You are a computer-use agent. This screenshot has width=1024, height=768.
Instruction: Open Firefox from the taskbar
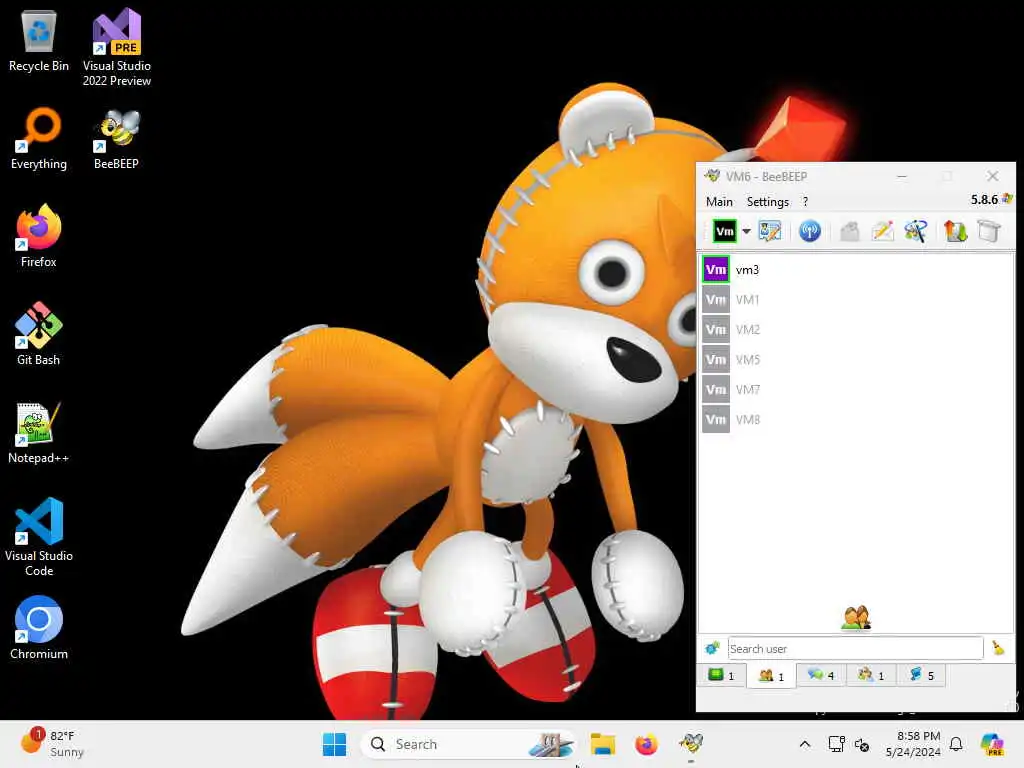coord(646,744)
